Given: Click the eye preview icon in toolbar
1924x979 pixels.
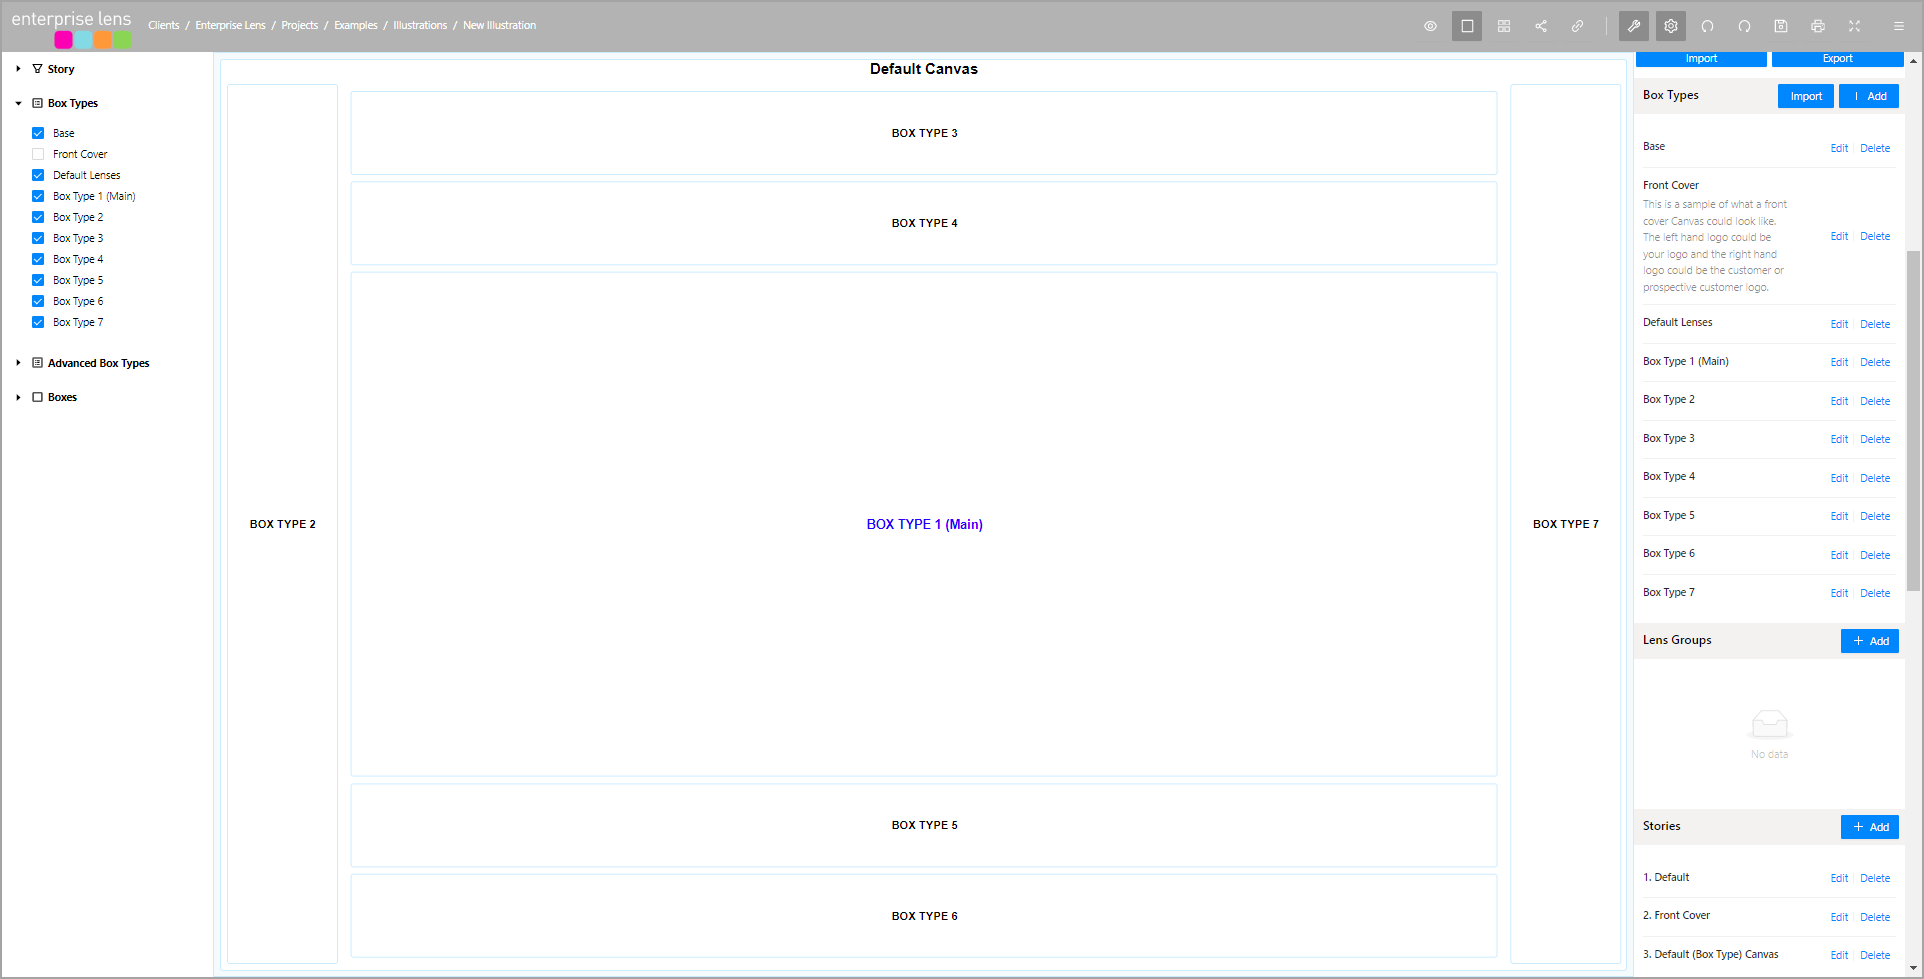Looking at the screenshot, I should click(1430, 26).
